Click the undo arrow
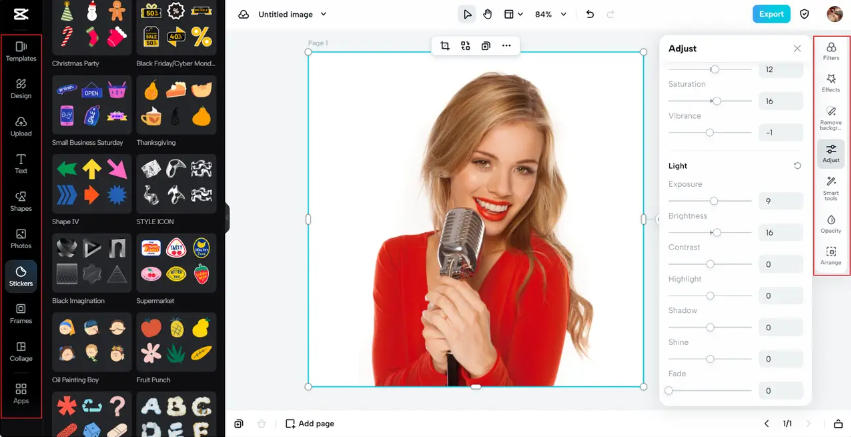Image resolution: width=851 pixels, height=437 pixels. (590, 14)
